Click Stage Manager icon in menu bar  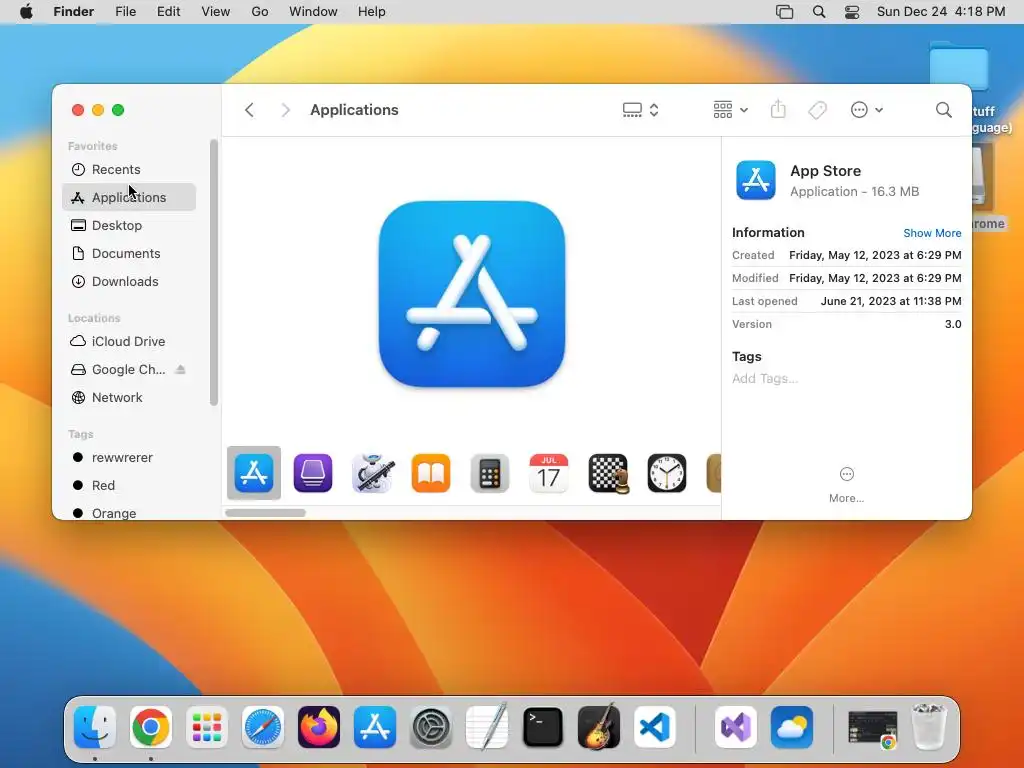click(x=784, y=12)
